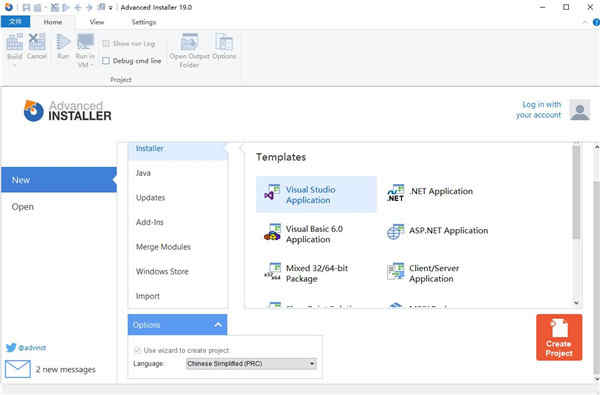Click the .NET Application template icon
The image size is (600, 395).
395,193
